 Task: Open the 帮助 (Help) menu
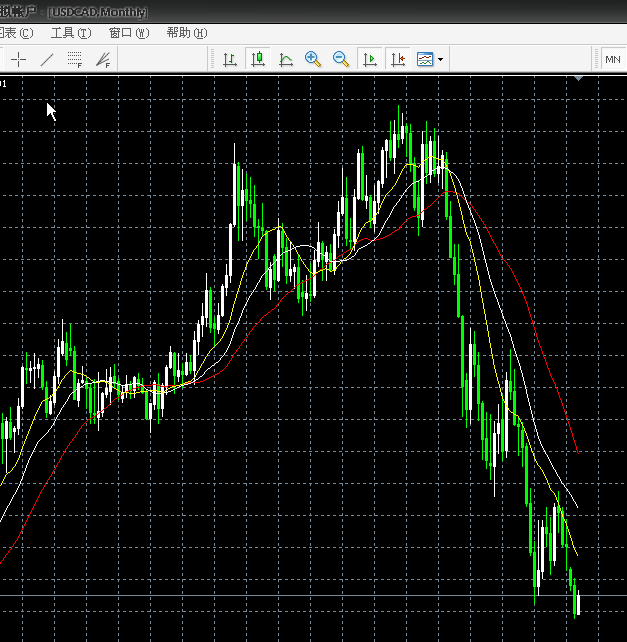coord(186,33)
